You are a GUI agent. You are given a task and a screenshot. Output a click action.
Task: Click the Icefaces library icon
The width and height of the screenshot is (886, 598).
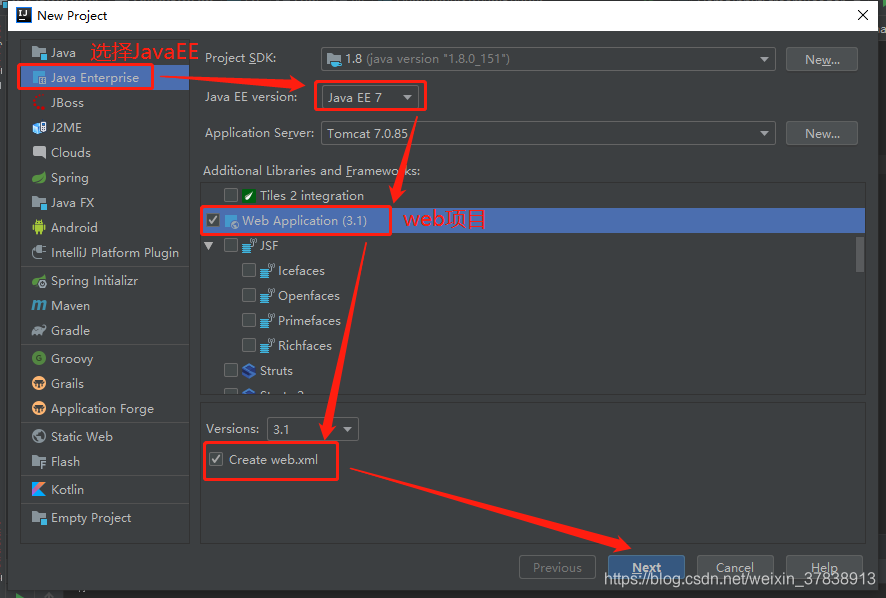click(x=267, y=271)
